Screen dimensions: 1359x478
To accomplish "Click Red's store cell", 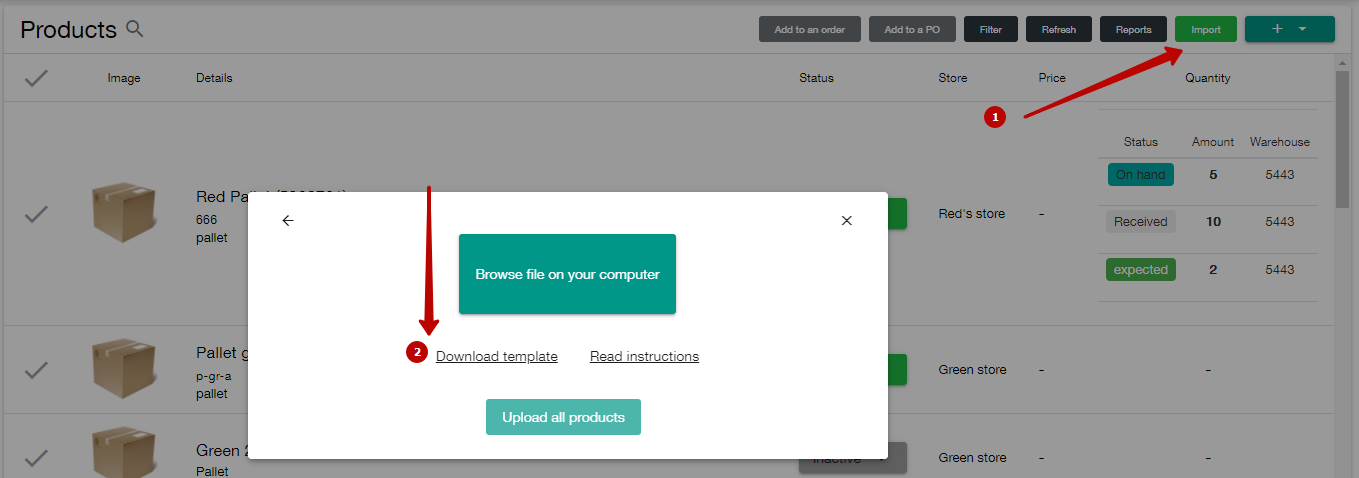I will pos(972,213).
